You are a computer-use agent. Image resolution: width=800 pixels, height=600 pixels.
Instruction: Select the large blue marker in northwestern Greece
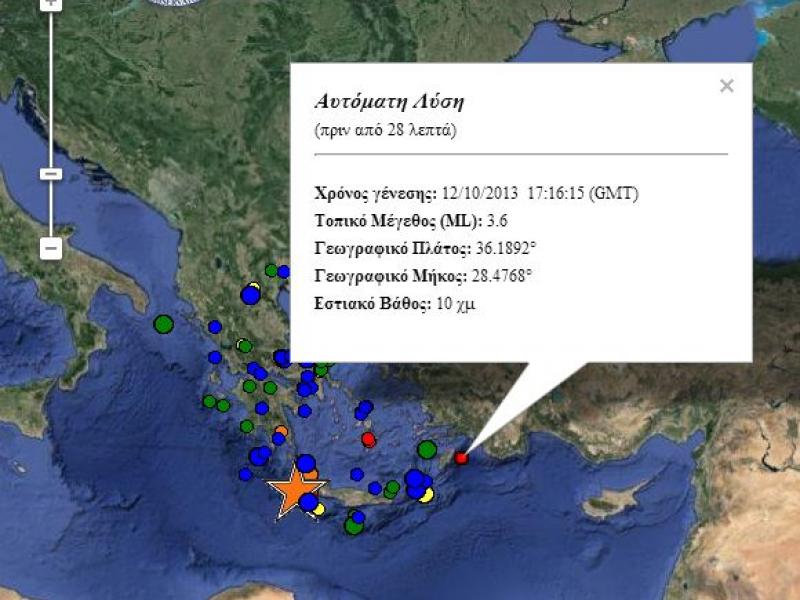click(250, 295)
